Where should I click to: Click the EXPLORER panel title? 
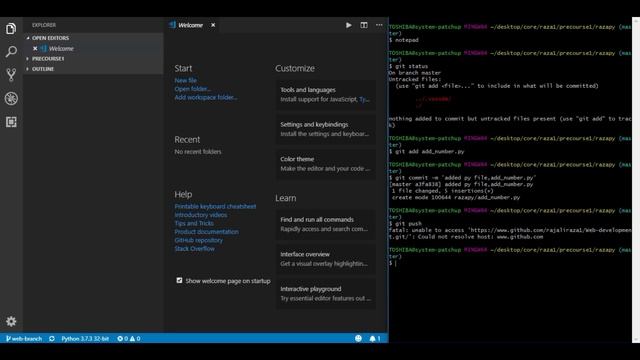click(44, 25)
